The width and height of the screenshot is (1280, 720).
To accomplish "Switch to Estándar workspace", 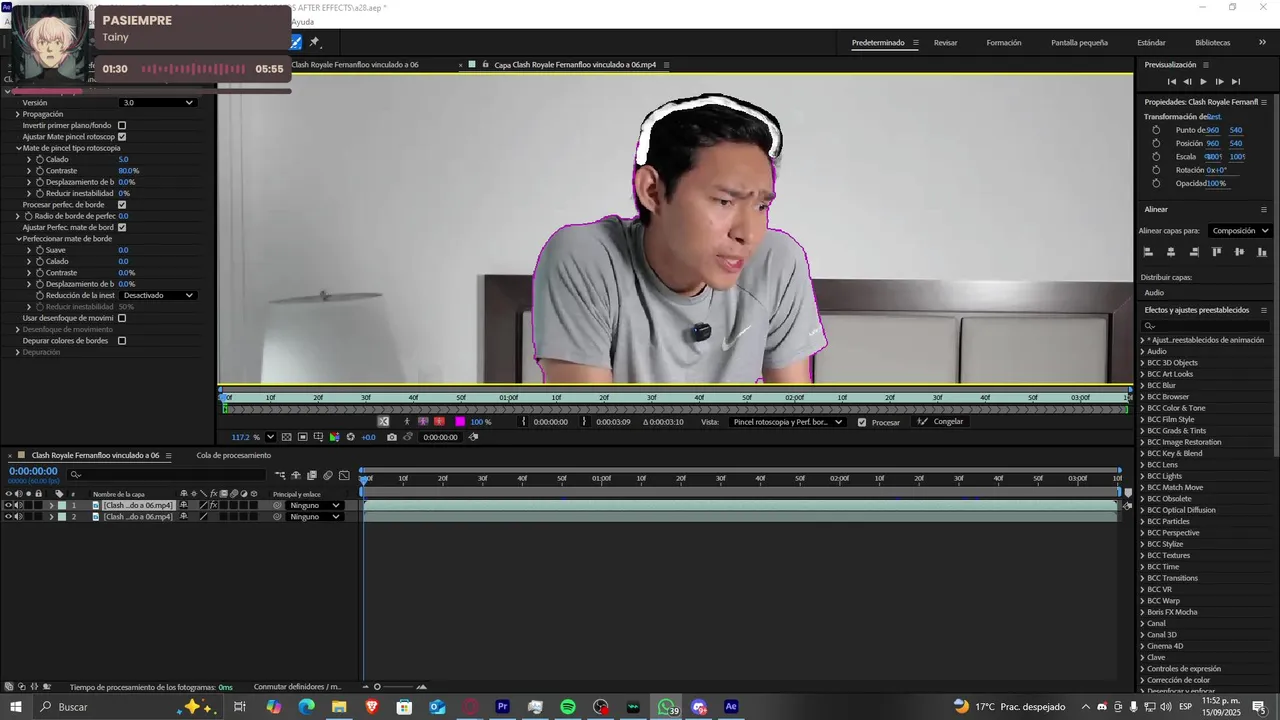I will pos(1151,43).
